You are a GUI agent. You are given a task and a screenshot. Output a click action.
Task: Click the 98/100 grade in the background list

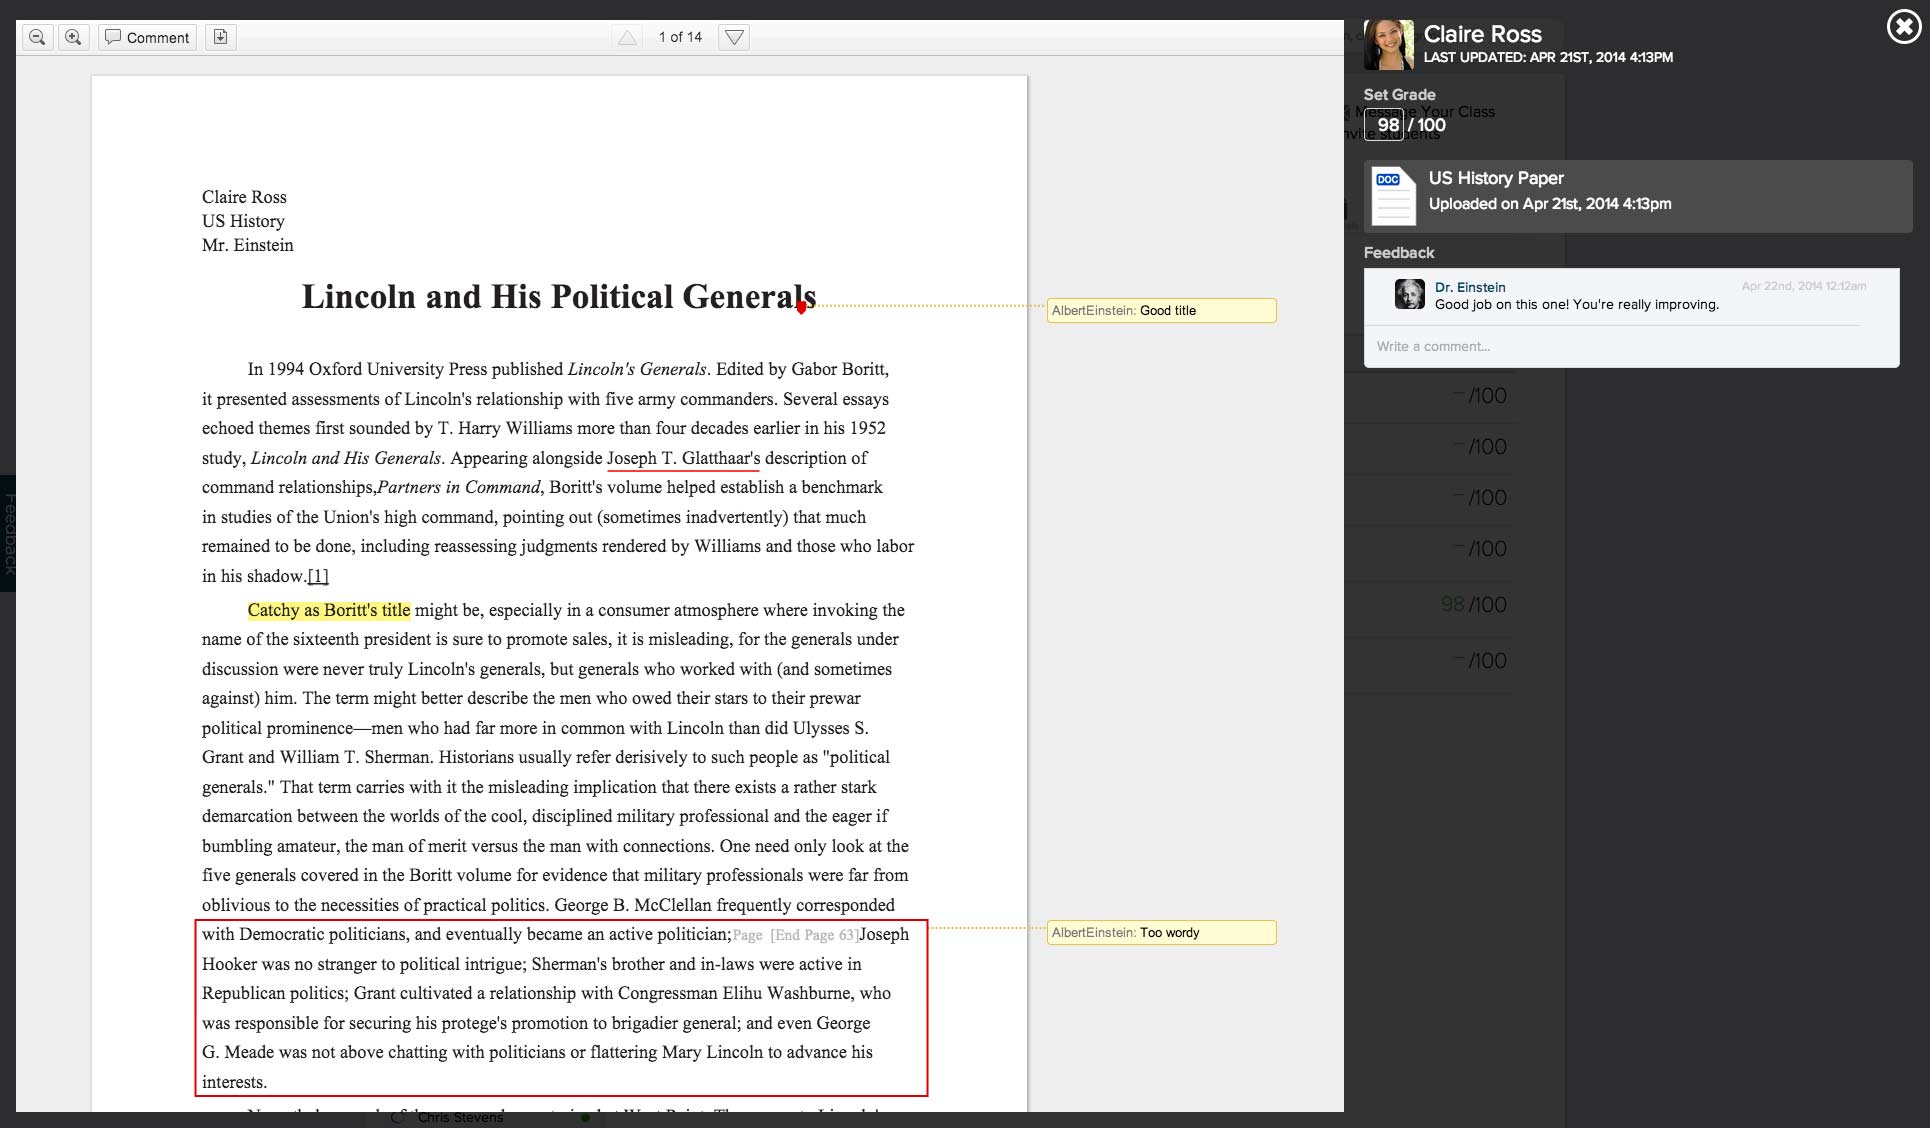click(x=1473, y=604)
